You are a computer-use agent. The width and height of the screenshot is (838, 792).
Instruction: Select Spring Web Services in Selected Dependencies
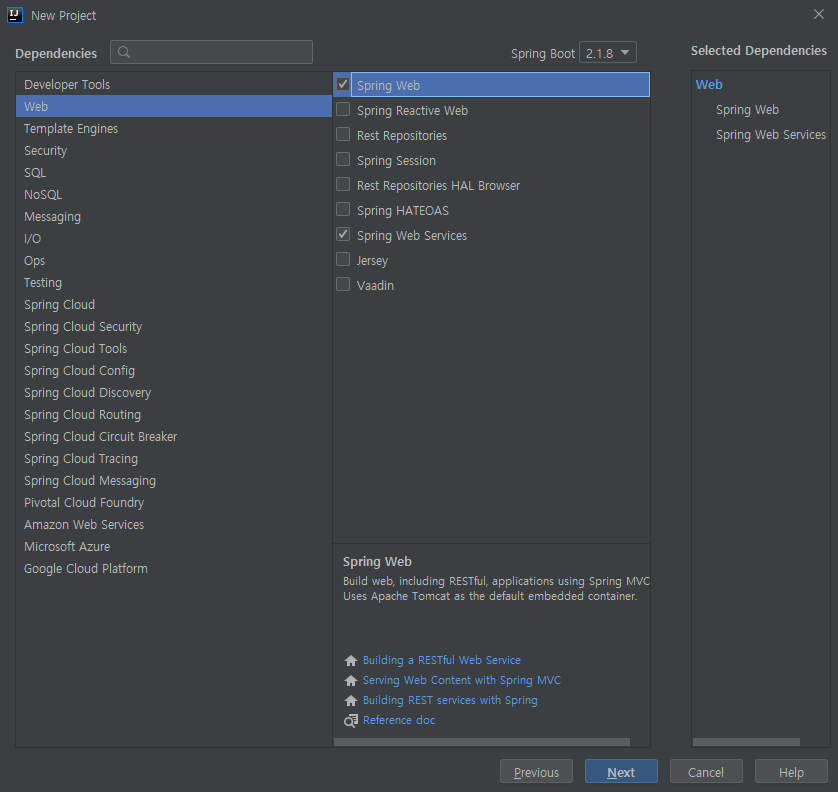click(x=771, y=135)
